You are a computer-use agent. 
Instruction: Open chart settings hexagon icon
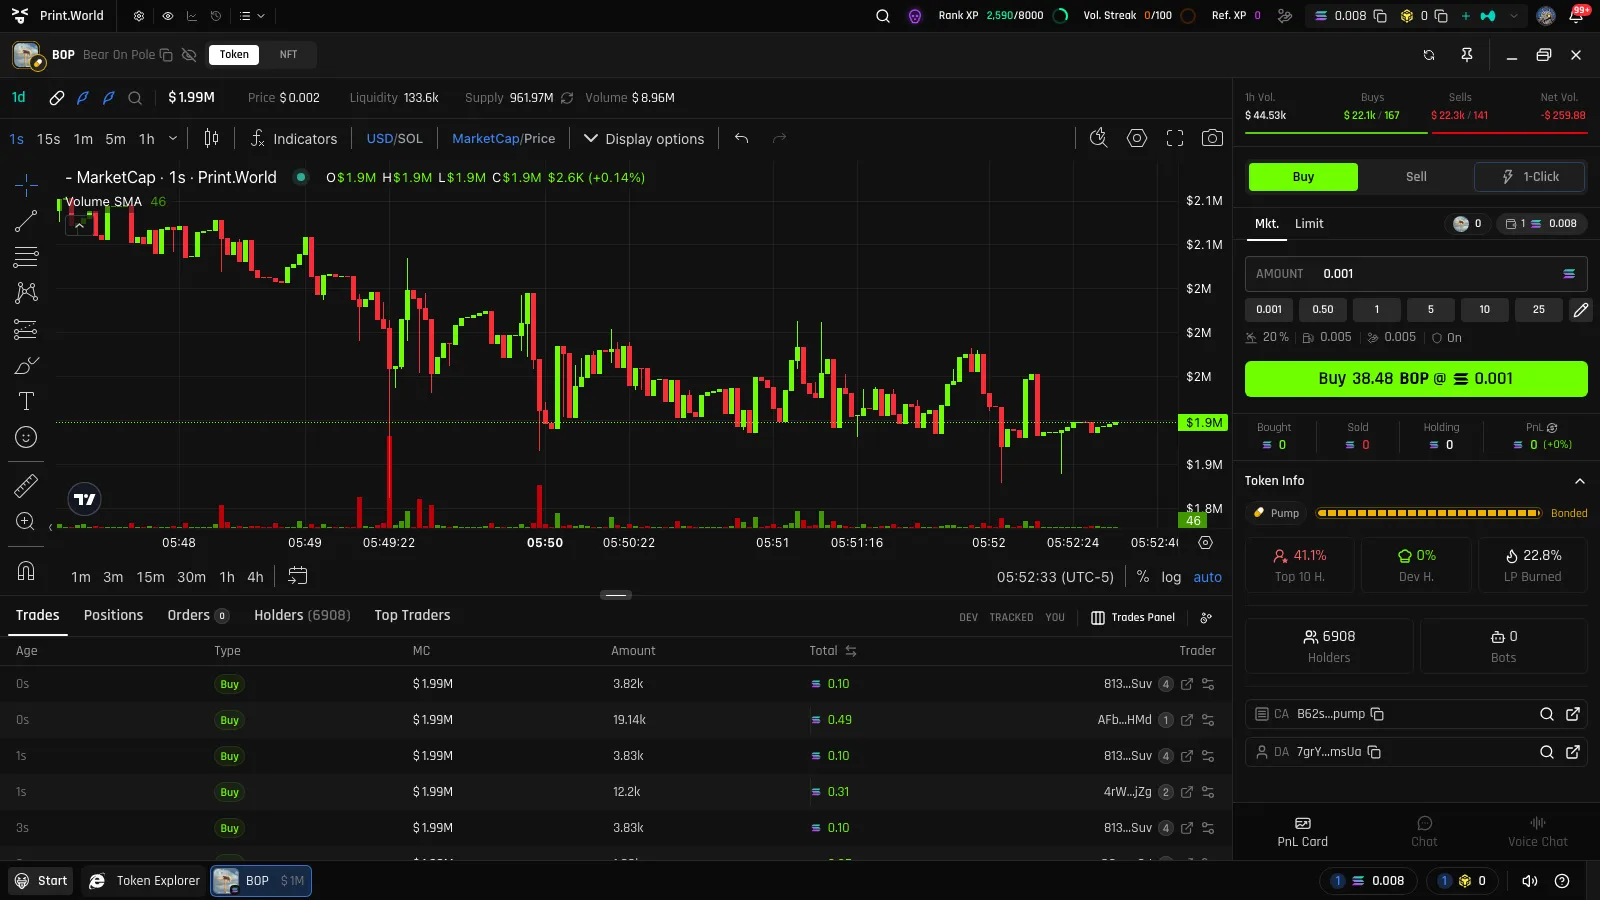point(1137,138)
